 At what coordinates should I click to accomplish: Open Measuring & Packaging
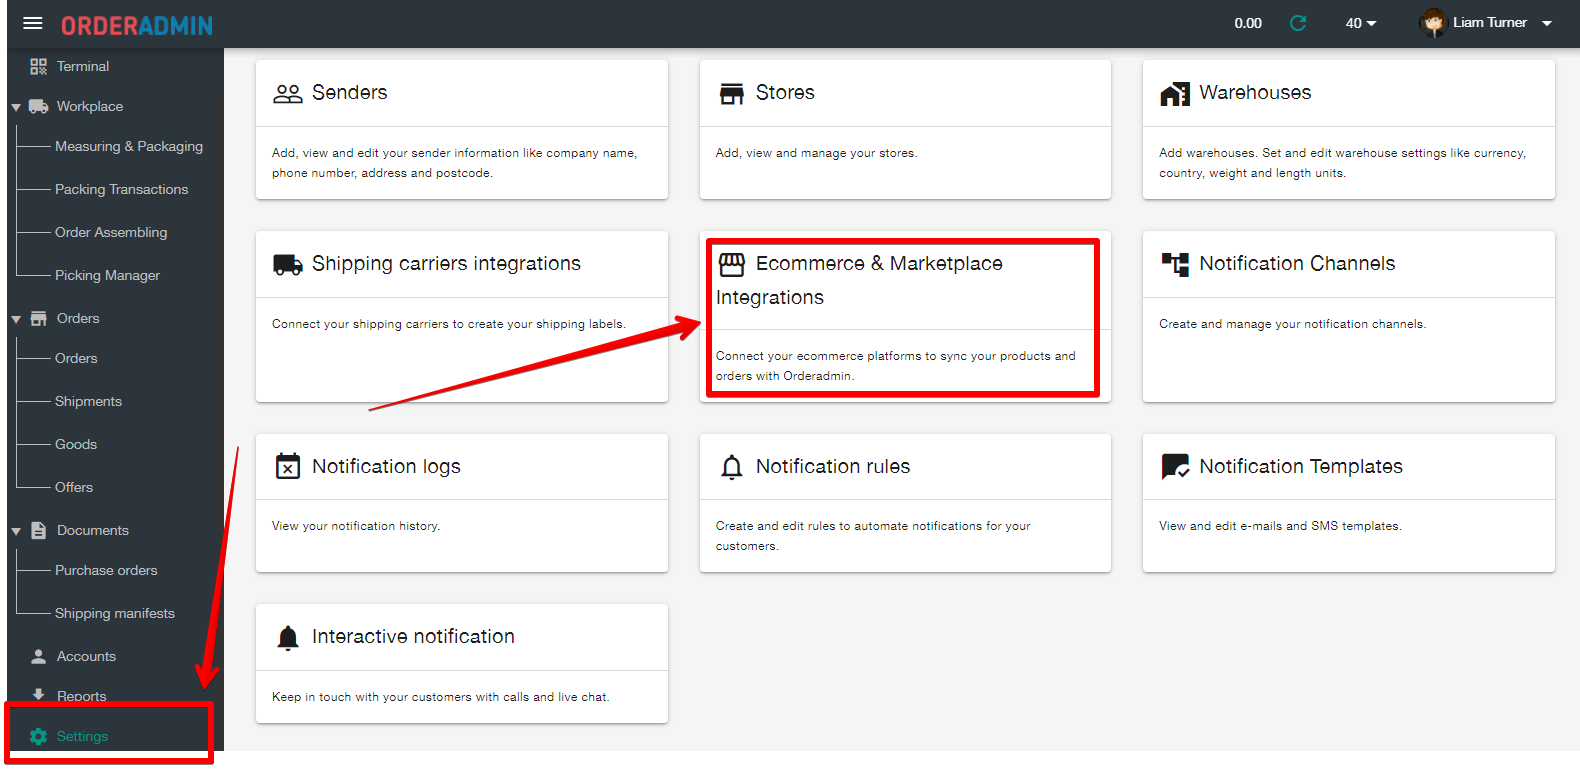[129, 146]
